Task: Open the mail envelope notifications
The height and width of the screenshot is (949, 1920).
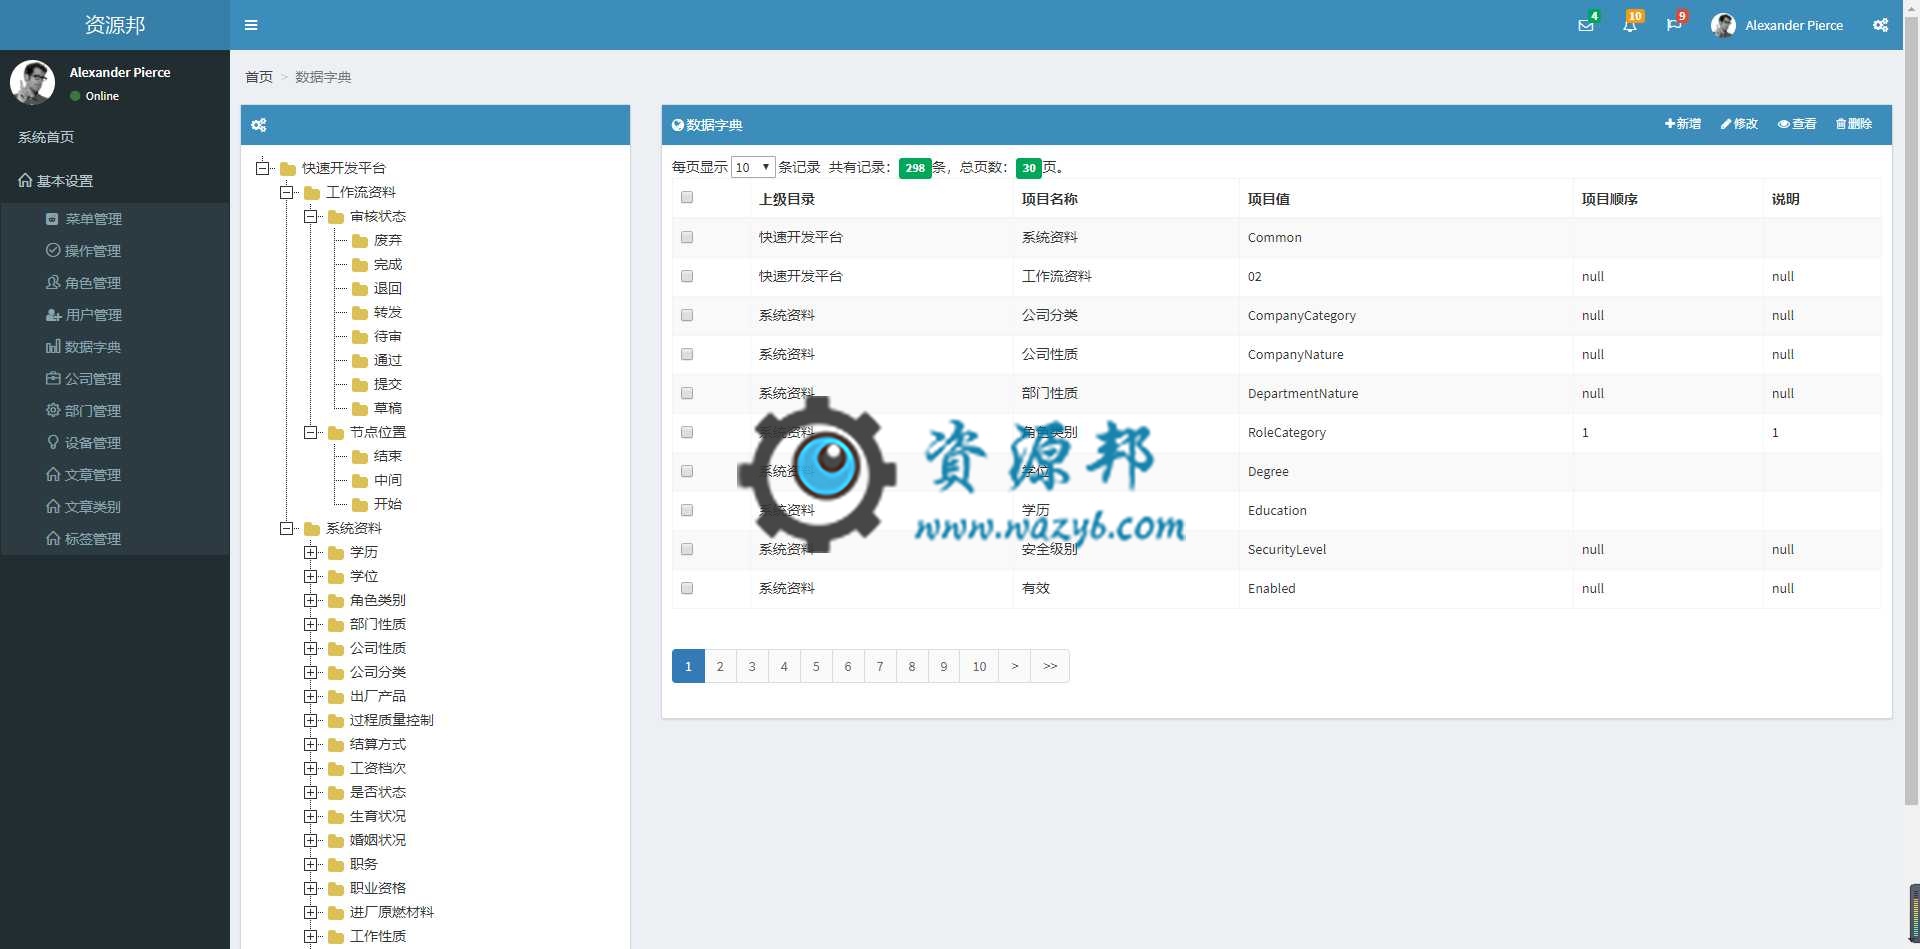Action: (1586, 25)
